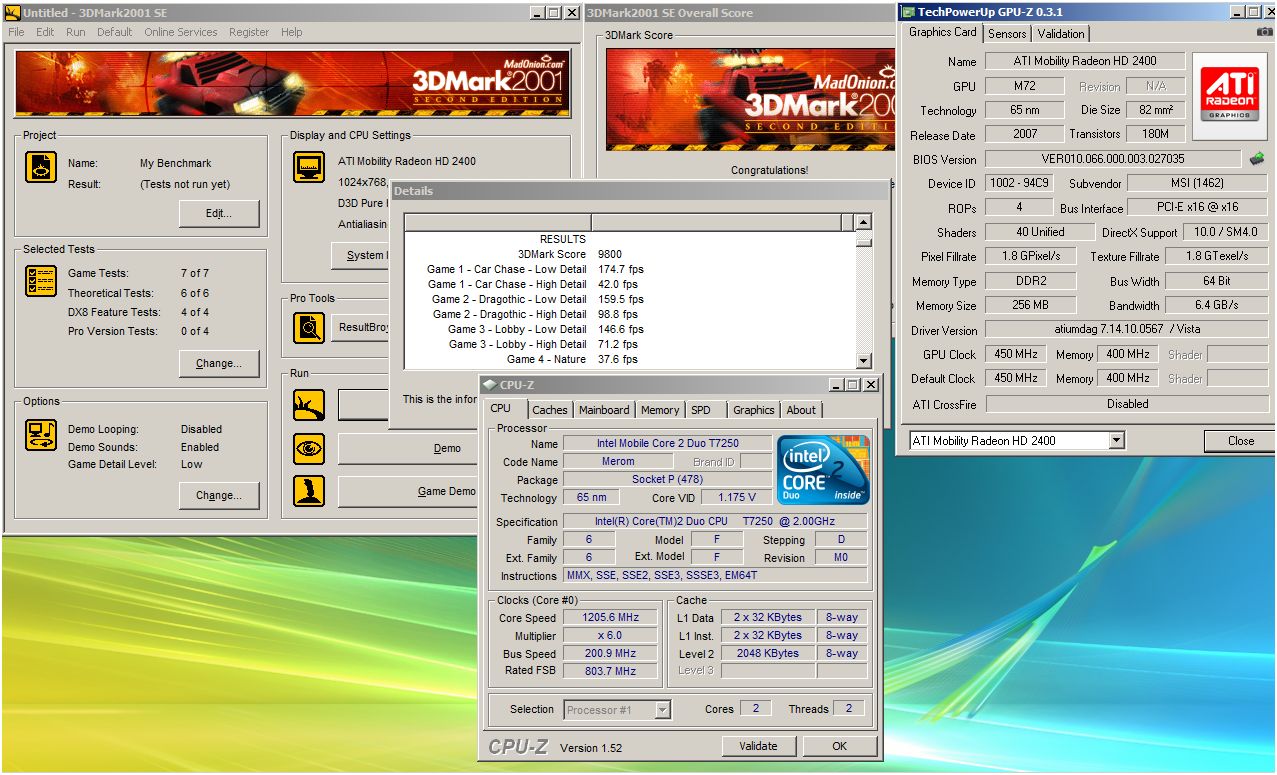Switch to the Sensors tab in GPU-Z
This screenshot has height=775, width=1277.
pos(1007,34)
